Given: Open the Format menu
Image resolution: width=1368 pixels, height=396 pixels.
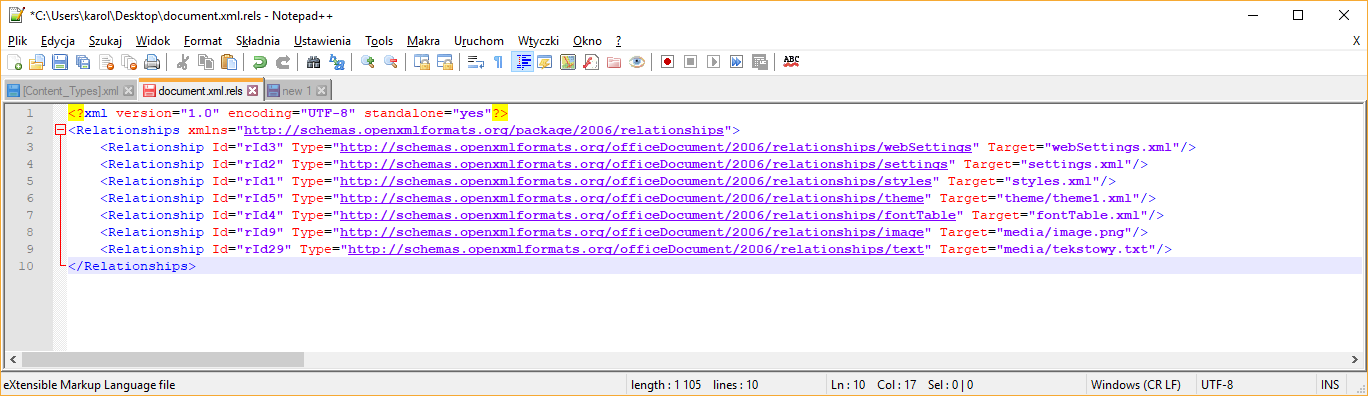Looking at the screenshot, I should pos(203,40).
